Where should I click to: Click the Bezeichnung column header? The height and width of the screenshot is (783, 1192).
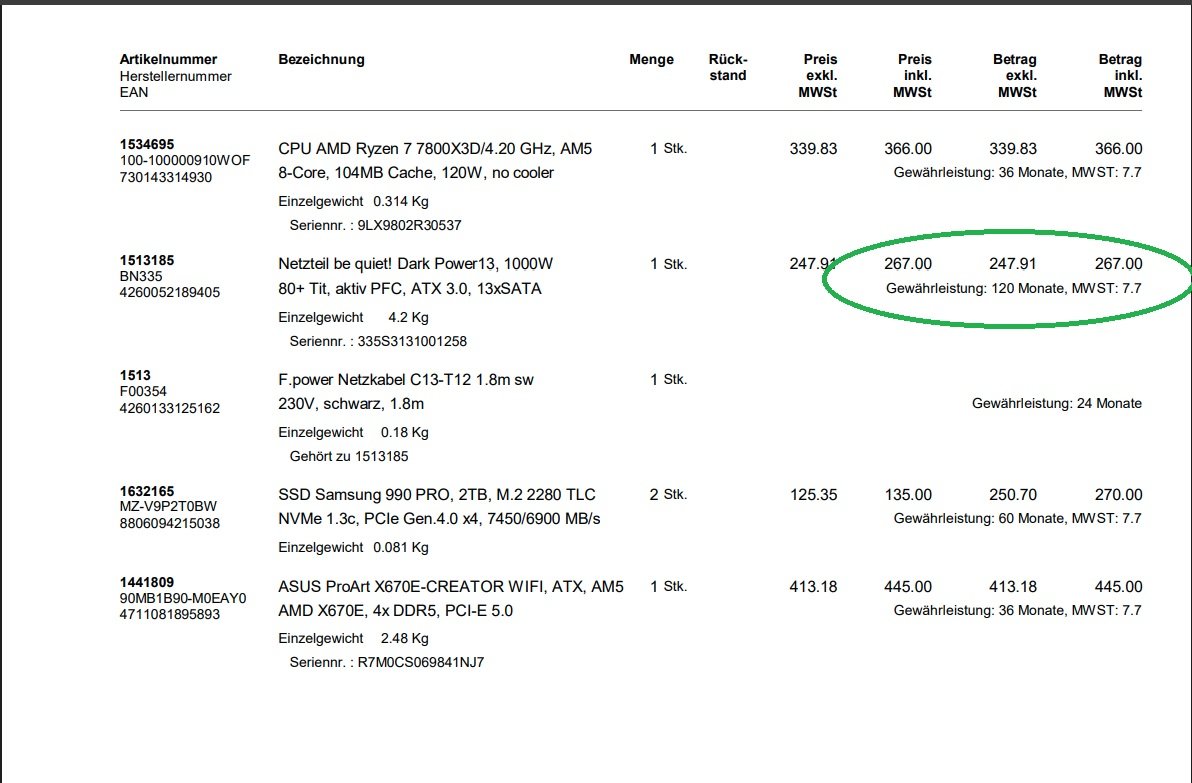321,59
